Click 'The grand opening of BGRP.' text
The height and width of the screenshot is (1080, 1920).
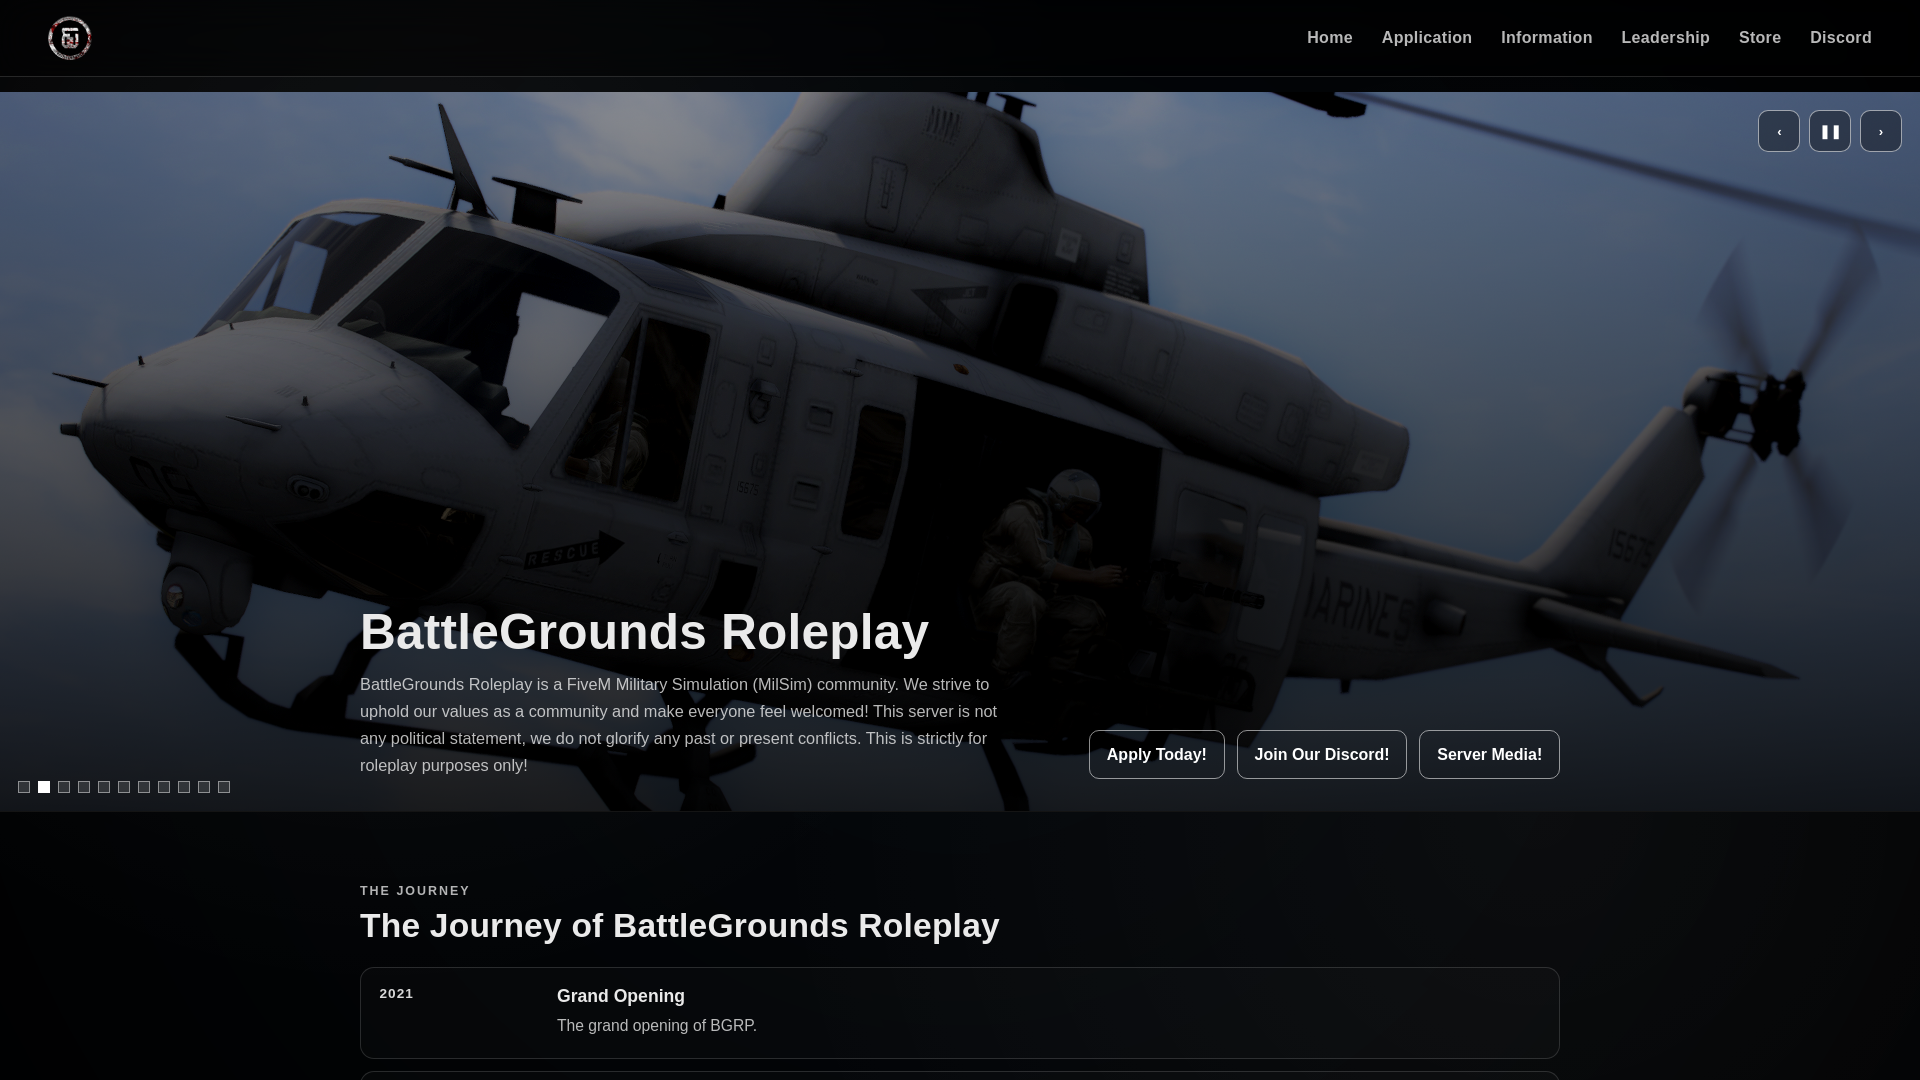pyautogui.click(x=657, y=1025)
